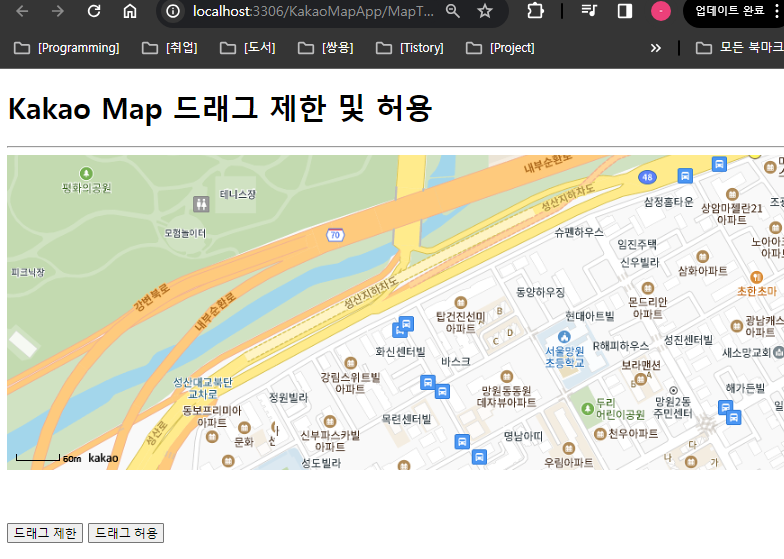The width and height of the screenshot is (784, 559).
Task: Click the 드래그 허용 button
Action: (126, 533)
